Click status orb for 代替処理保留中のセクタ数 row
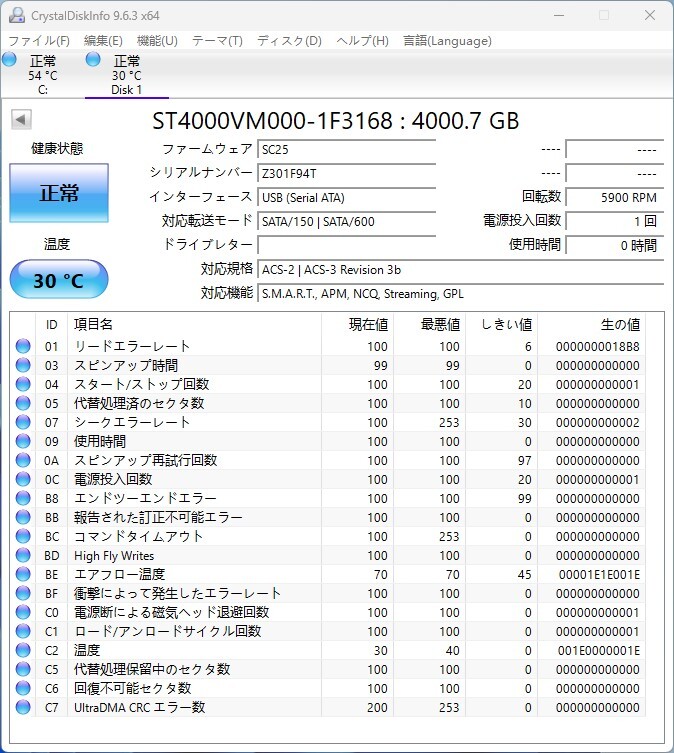Screen dimensions: 674x753 pyautogui.click(x=23, y=669)
